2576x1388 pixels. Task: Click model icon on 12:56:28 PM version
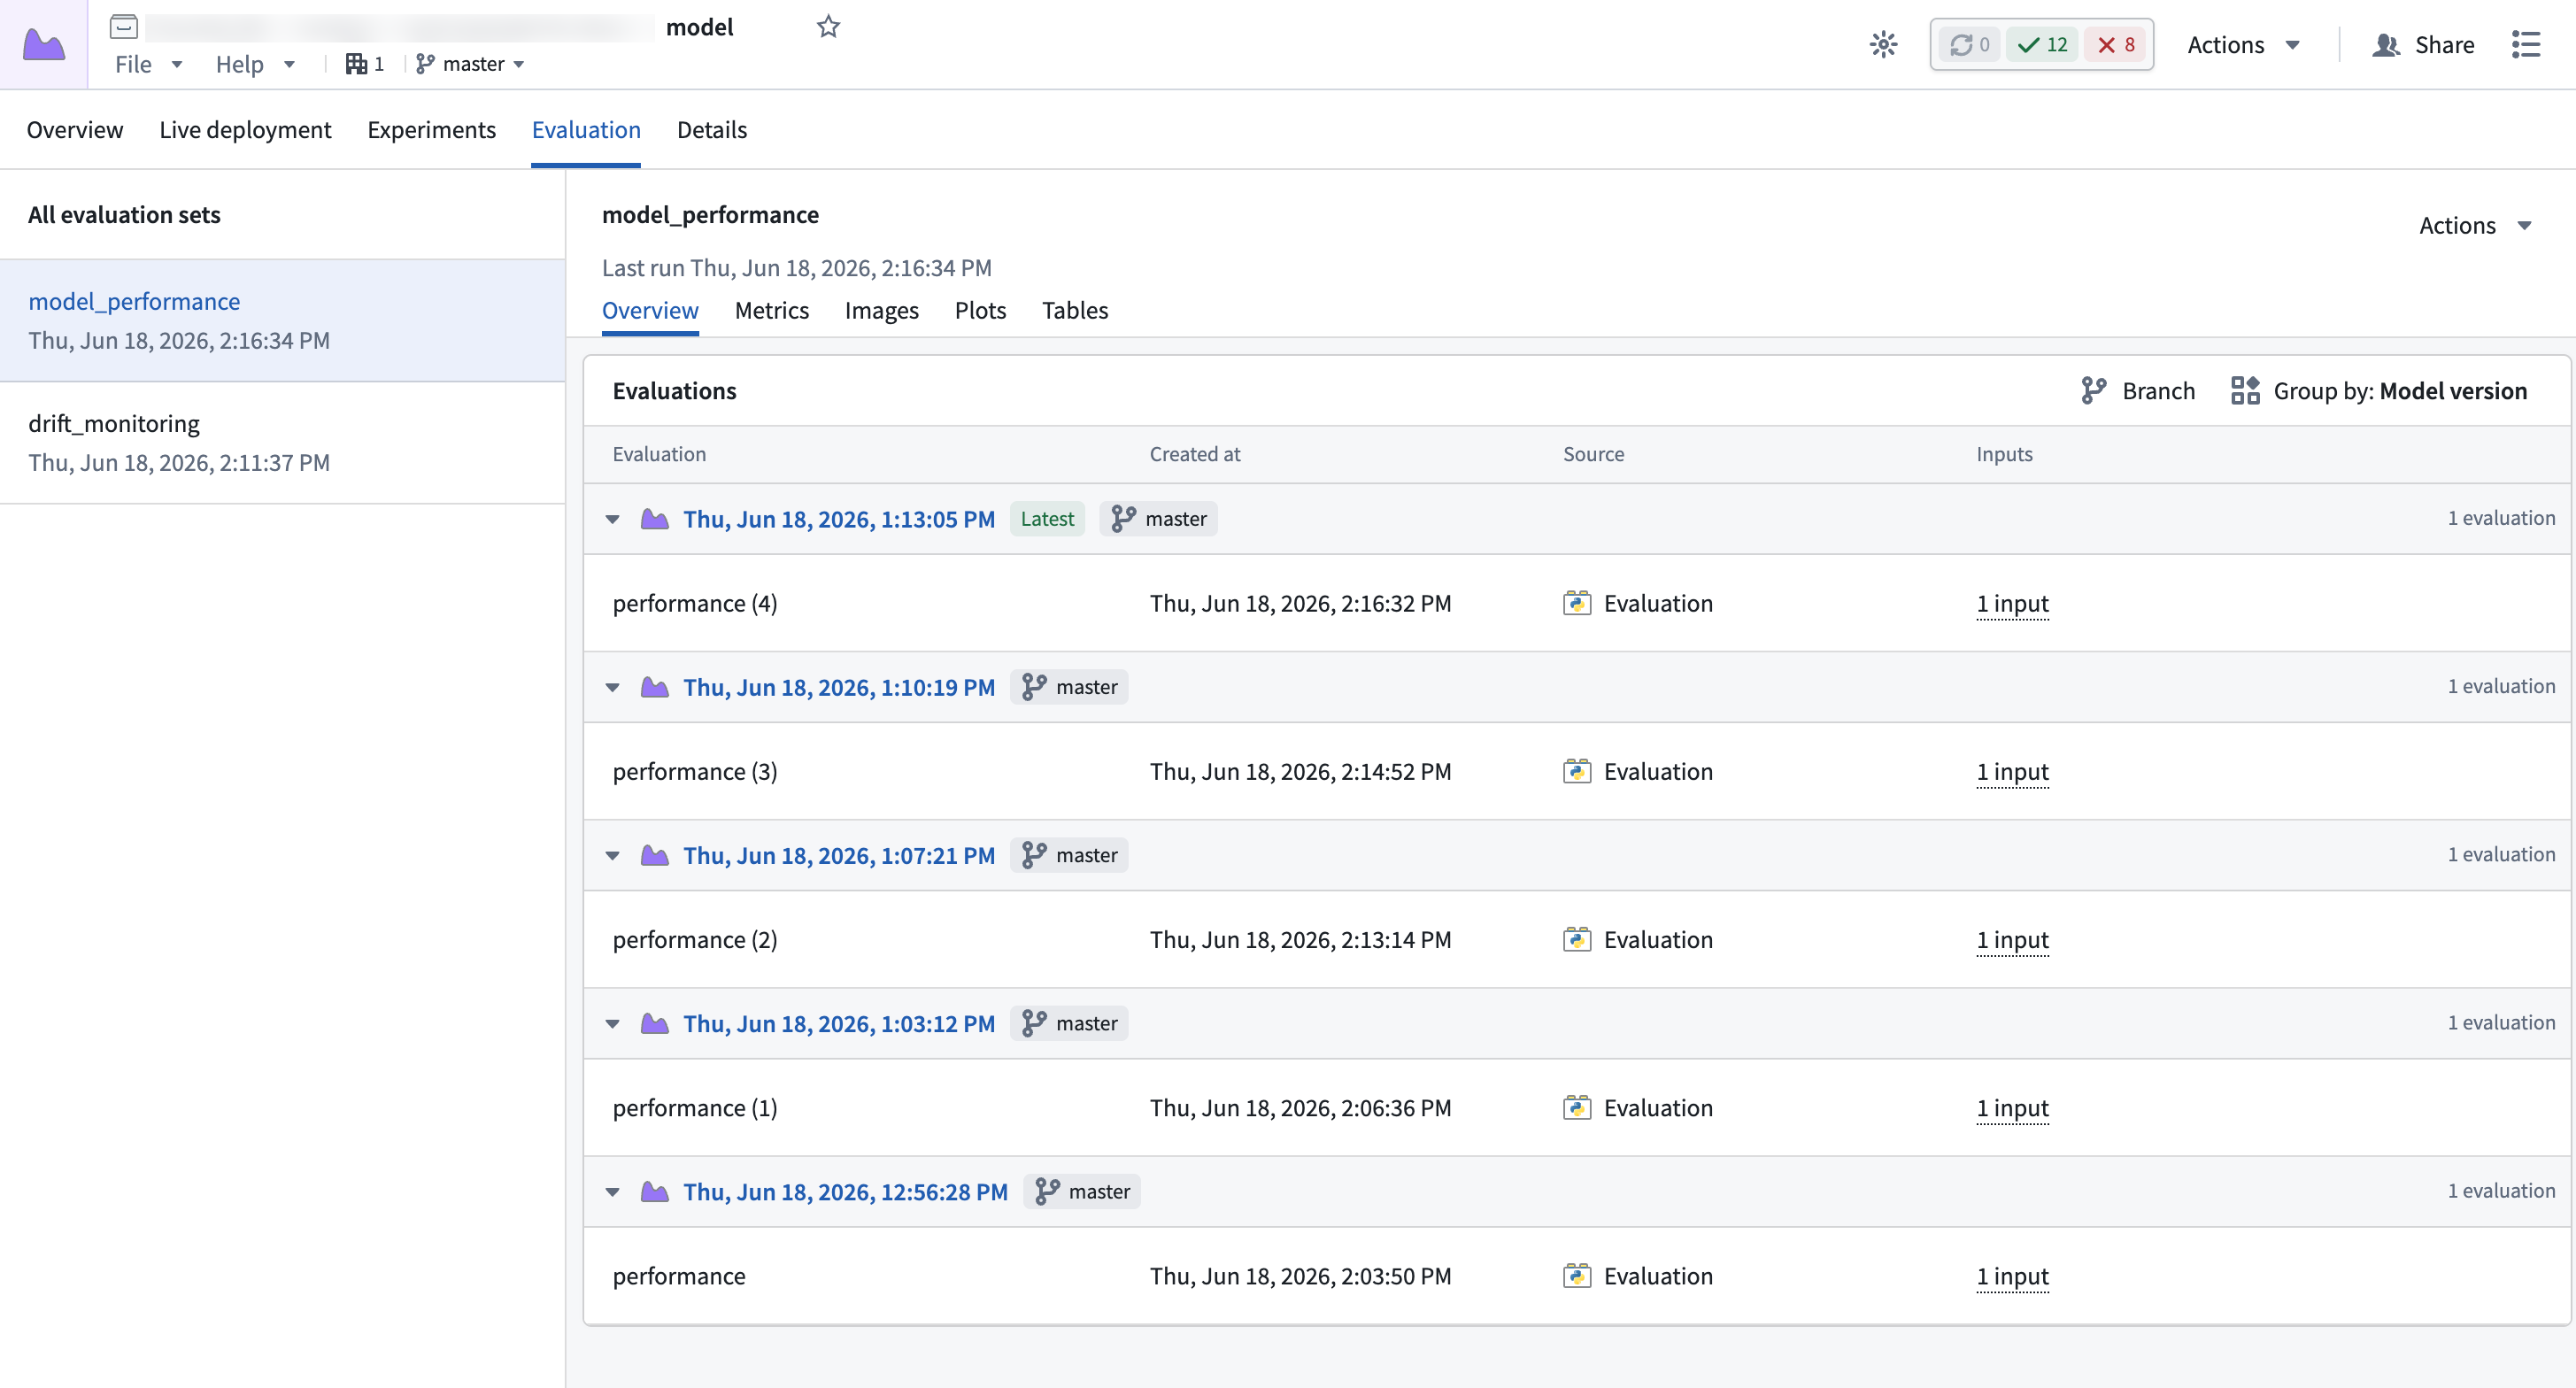tap(654, 1191)
